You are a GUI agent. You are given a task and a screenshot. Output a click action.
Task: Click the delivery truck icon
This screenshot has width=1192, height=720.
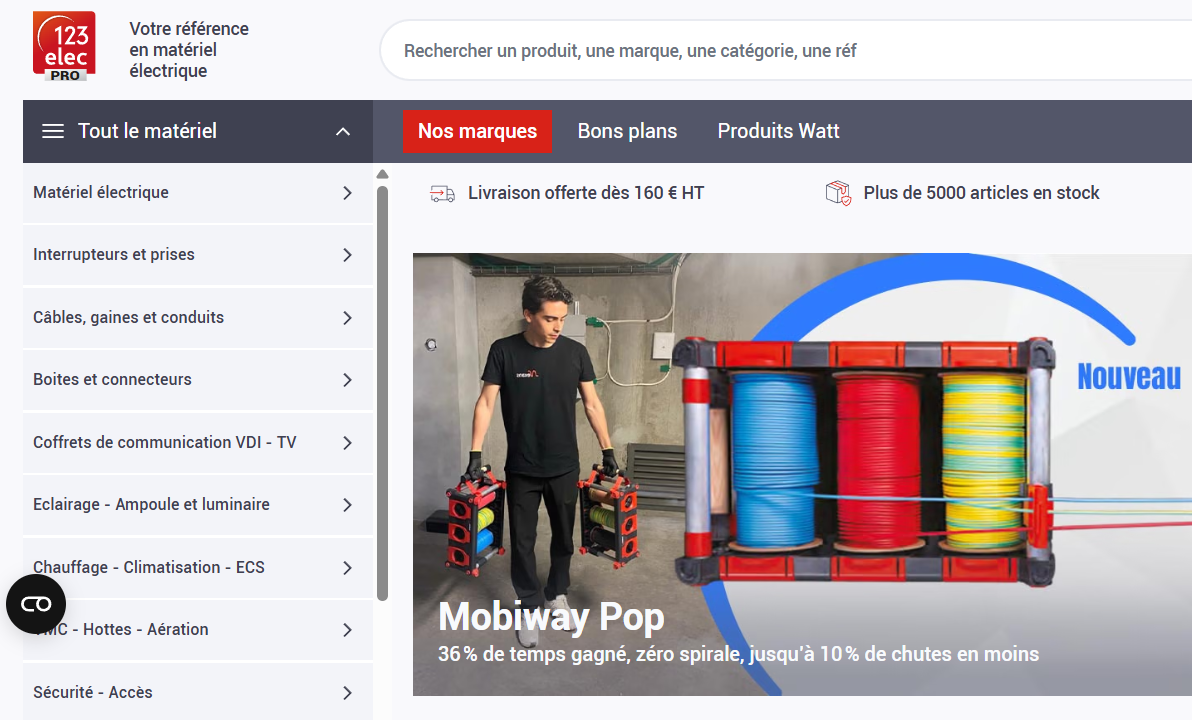pyautogui.click(x=442, y=193)
